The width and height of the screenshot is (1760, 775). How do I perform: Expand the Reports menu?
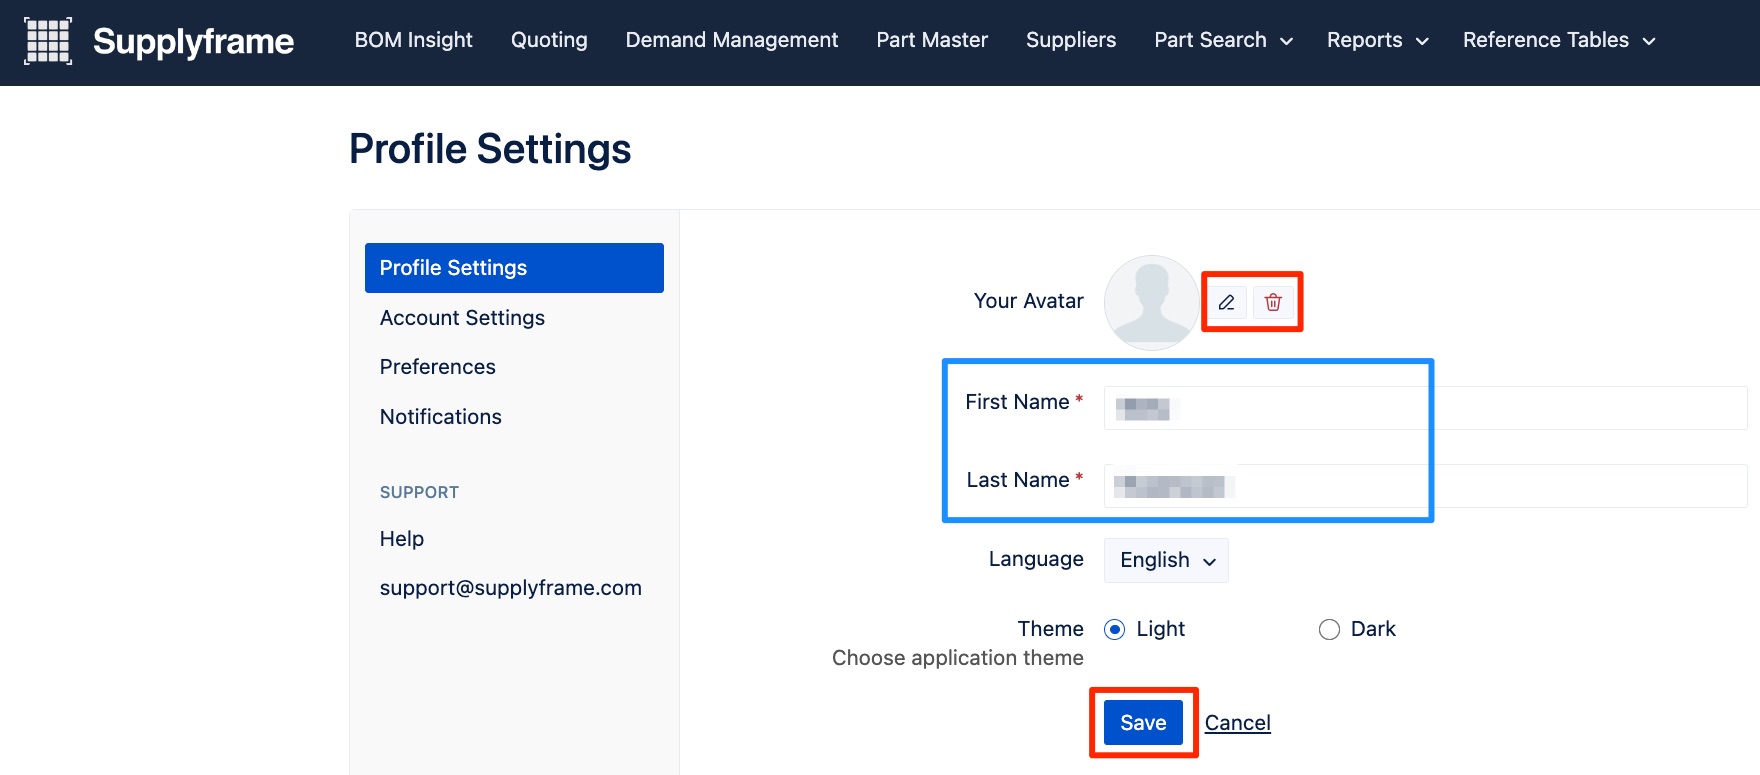point(1377,40)
